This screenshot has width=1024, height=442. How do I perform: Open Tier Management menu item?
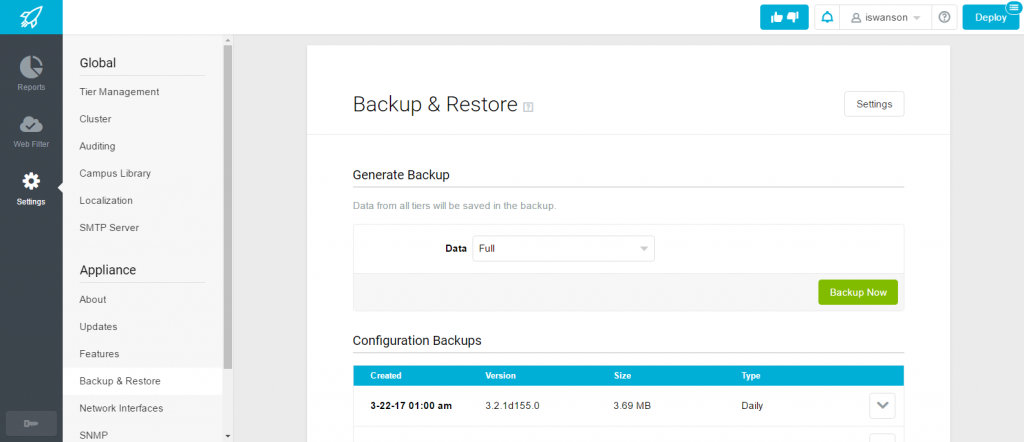point(119,92)
